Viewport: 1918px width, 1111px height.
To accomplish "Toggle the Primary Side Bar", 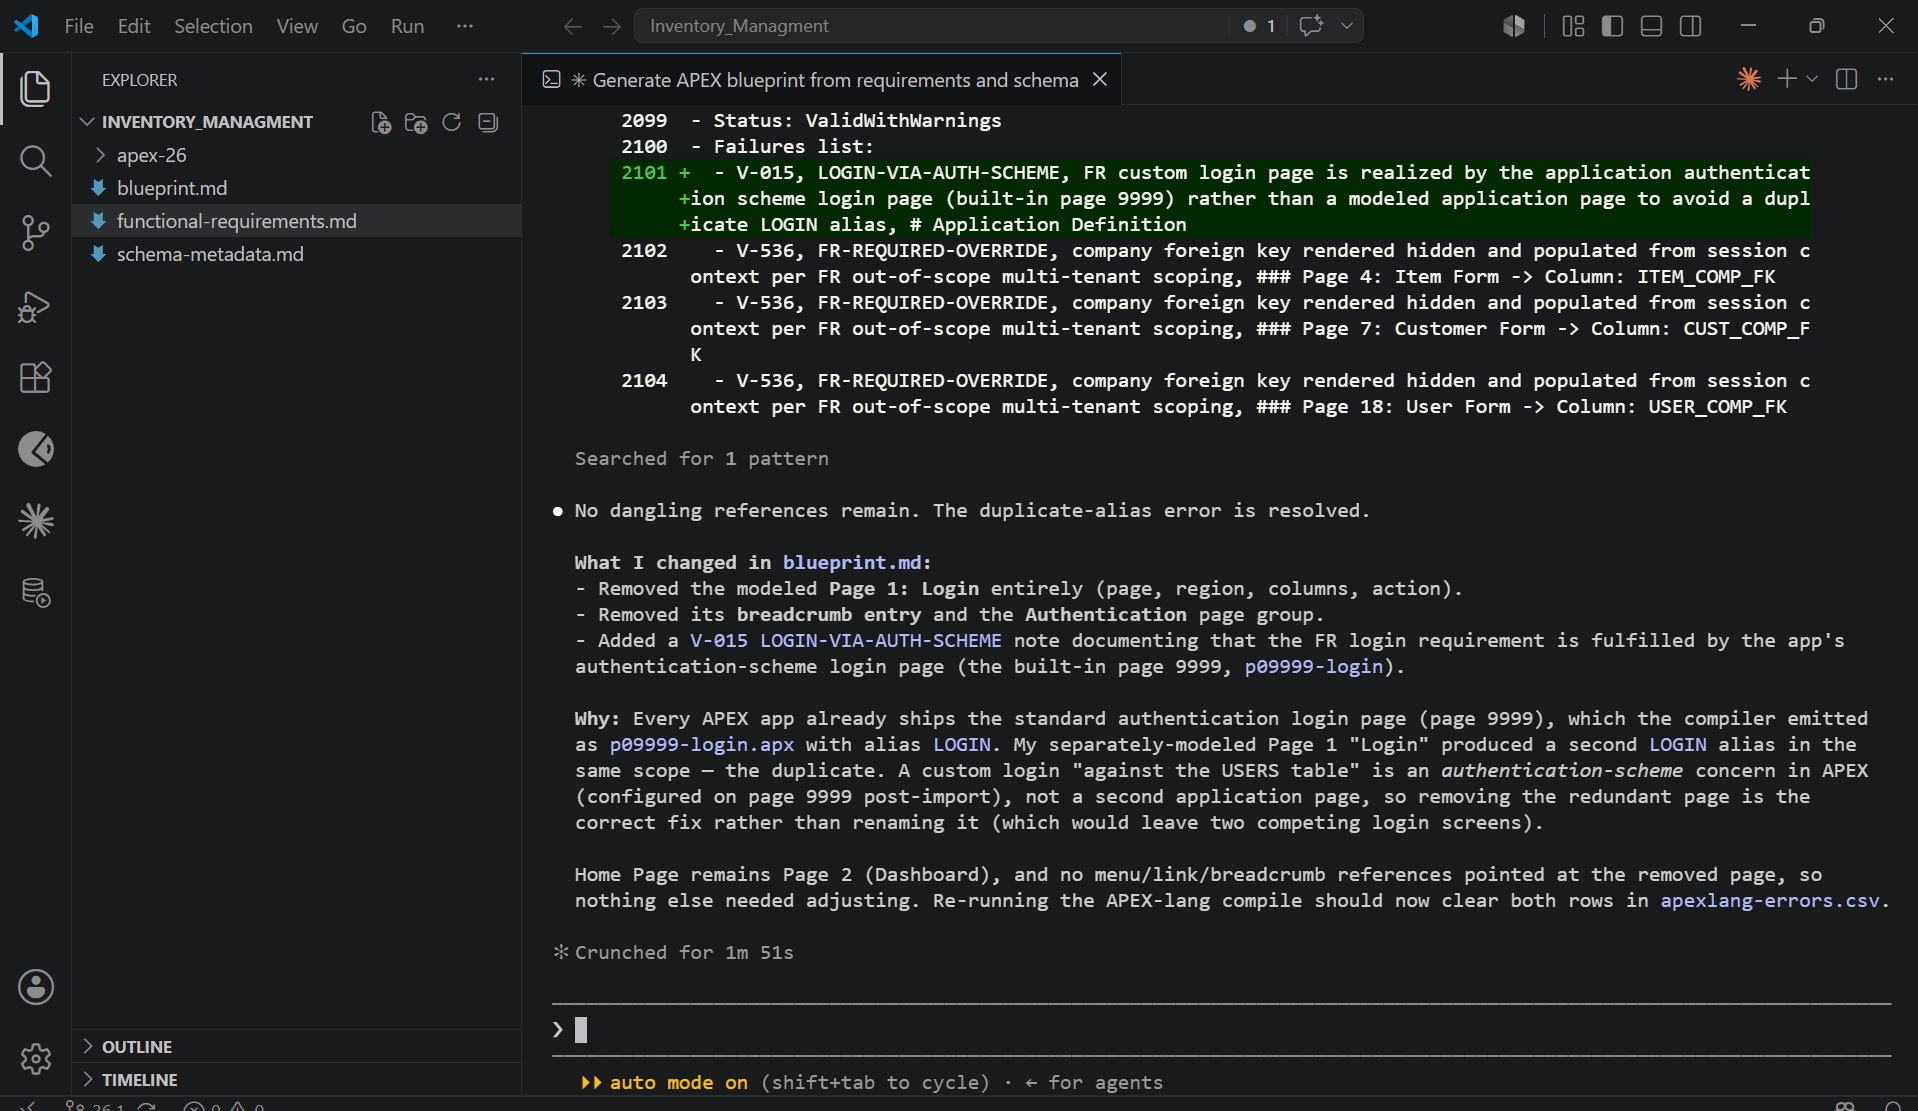I will (1612, 26).
